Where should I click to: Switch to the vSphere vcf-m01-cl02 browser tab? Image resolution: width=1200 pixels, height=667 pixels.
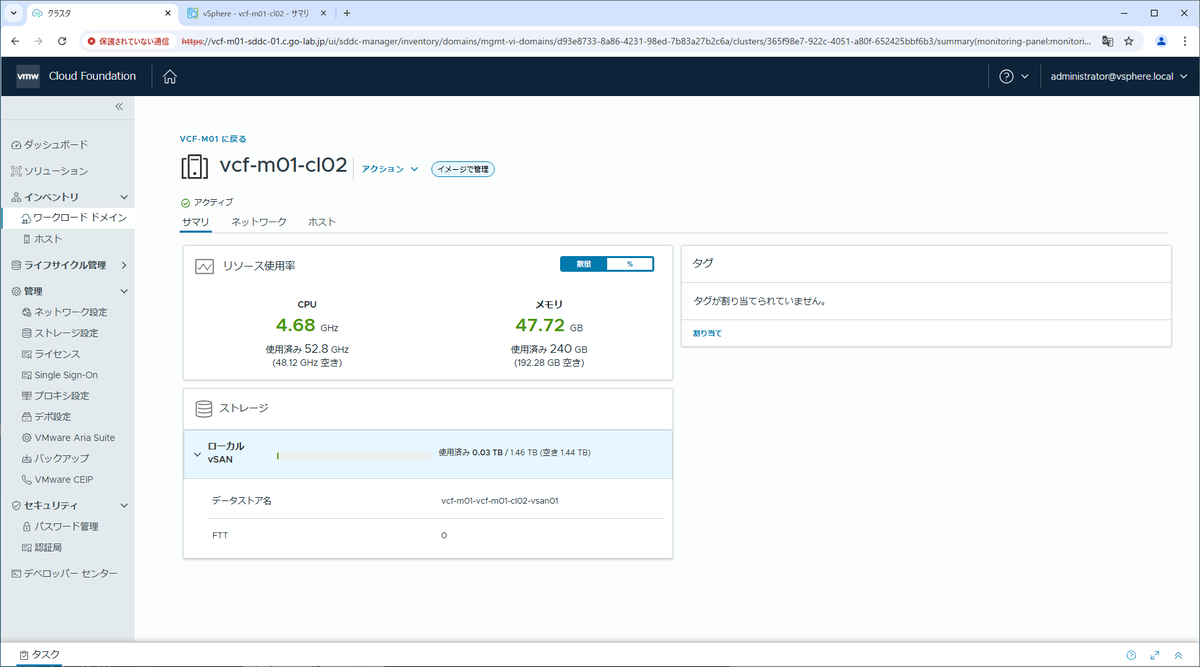tap(255, 13)
